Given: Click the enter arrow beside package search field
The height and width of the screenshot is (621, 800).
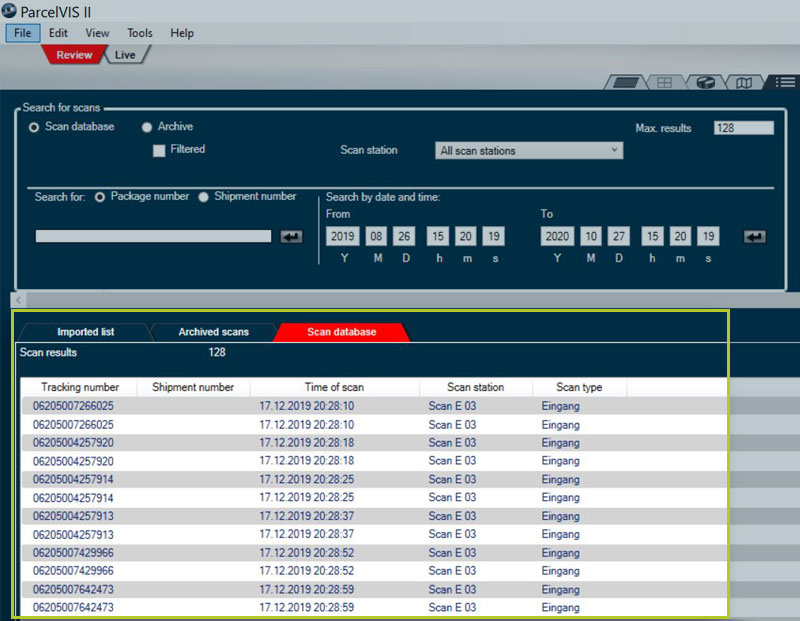Looking at the screenshot, I should point(291,237).
